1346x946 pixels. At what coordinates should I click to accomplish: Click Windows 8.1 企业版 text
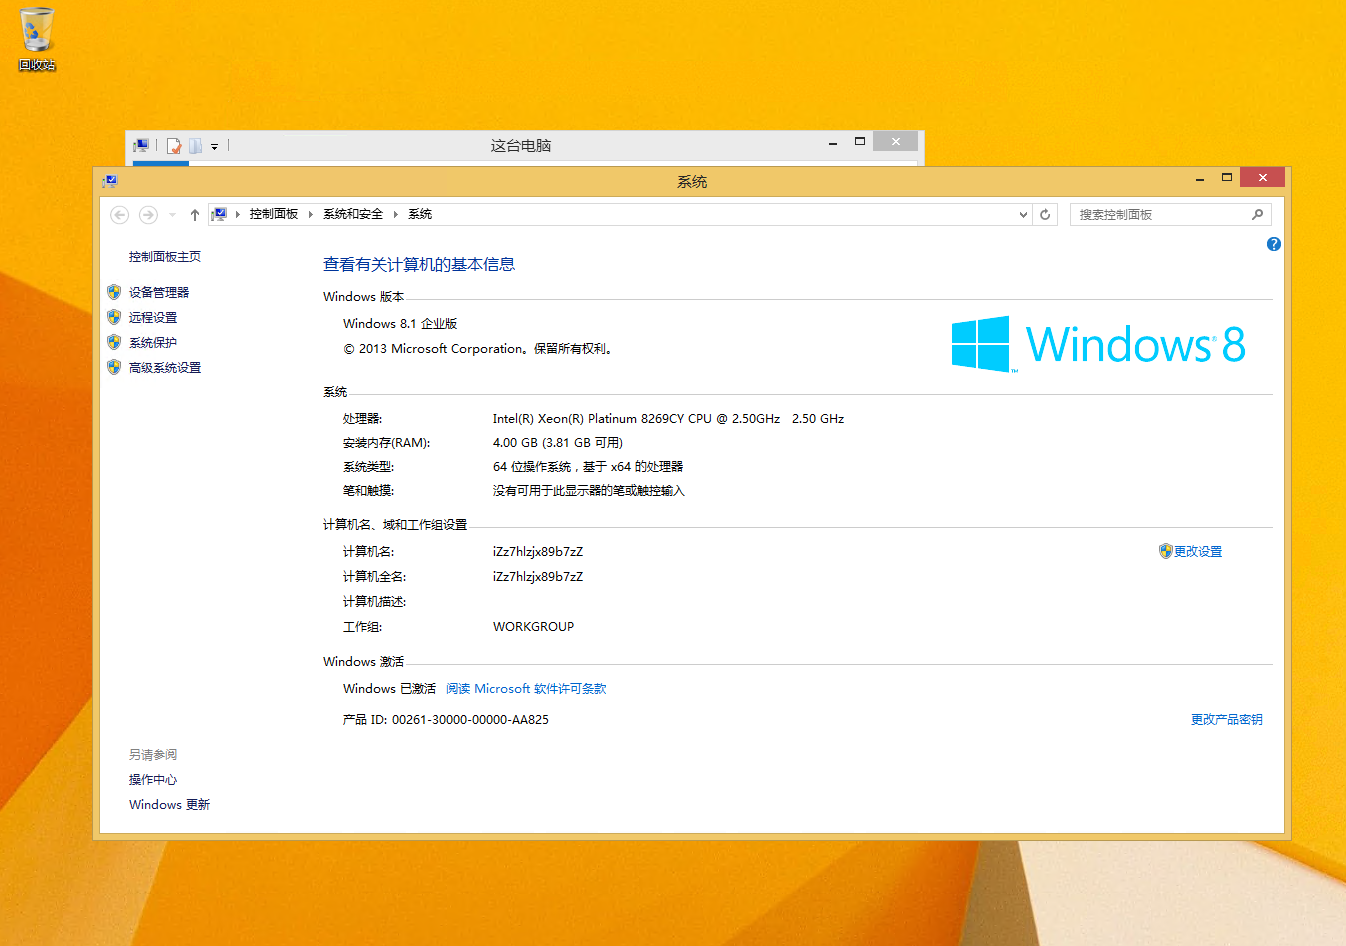coord(400,323)
